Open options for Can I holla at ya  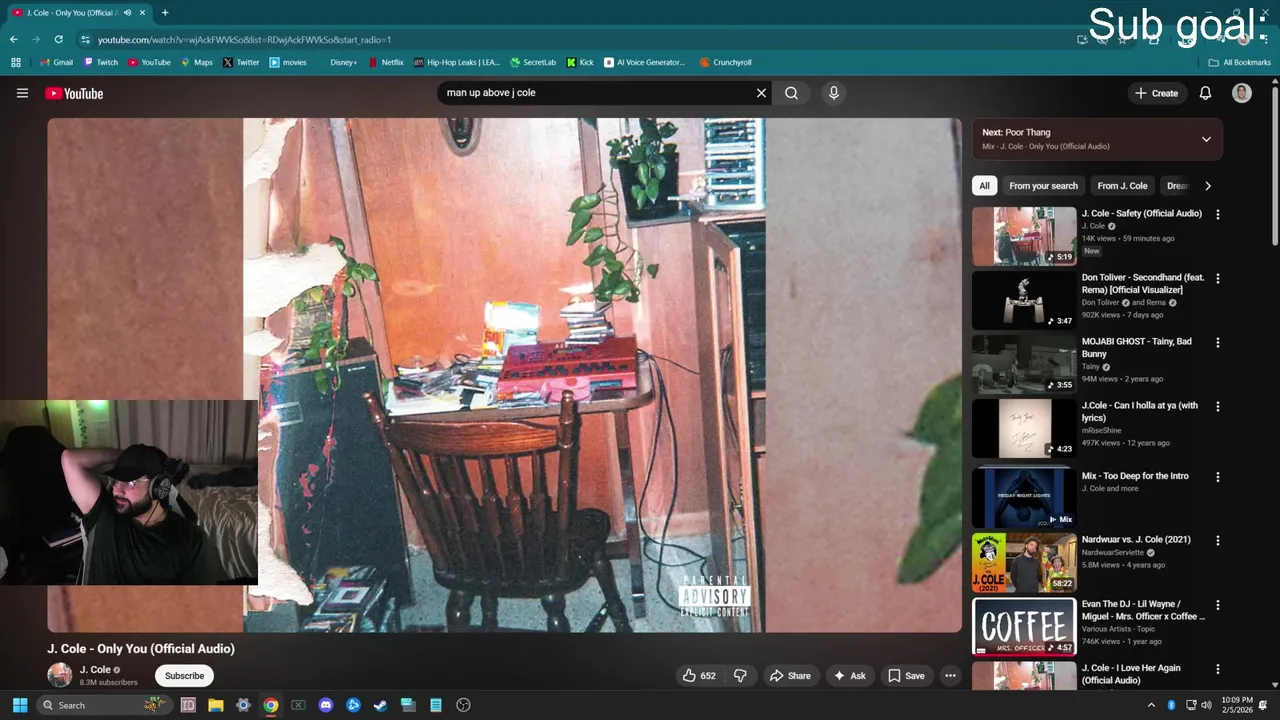(1217, 406)
